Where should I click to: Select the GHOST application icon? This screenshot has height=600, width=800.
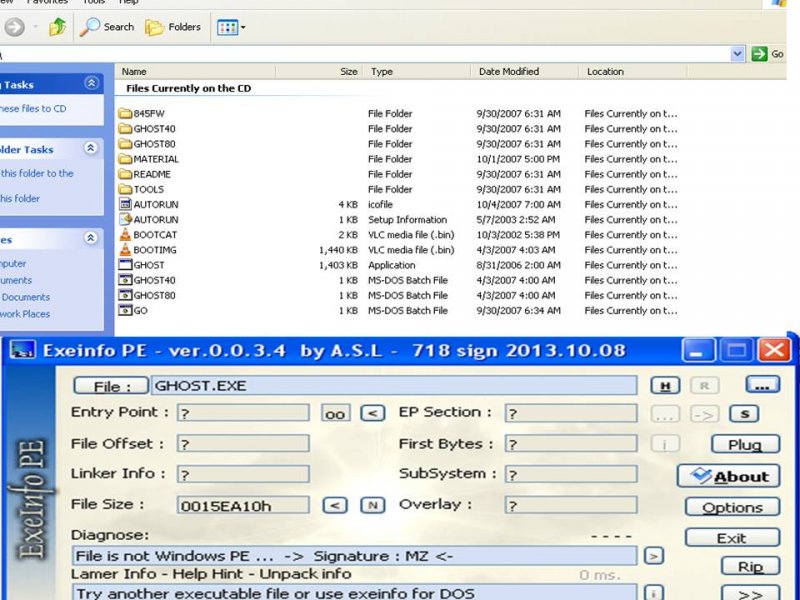tap(125, 265)
